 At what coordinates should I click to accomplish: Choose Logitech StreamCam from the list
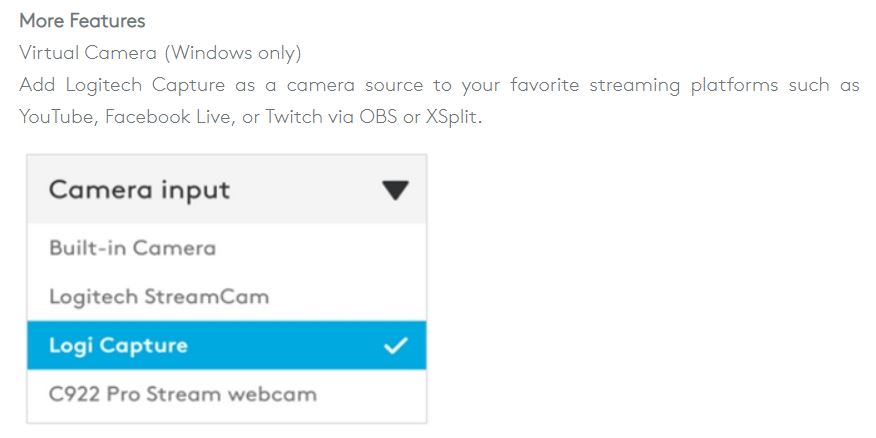[227, 296]
